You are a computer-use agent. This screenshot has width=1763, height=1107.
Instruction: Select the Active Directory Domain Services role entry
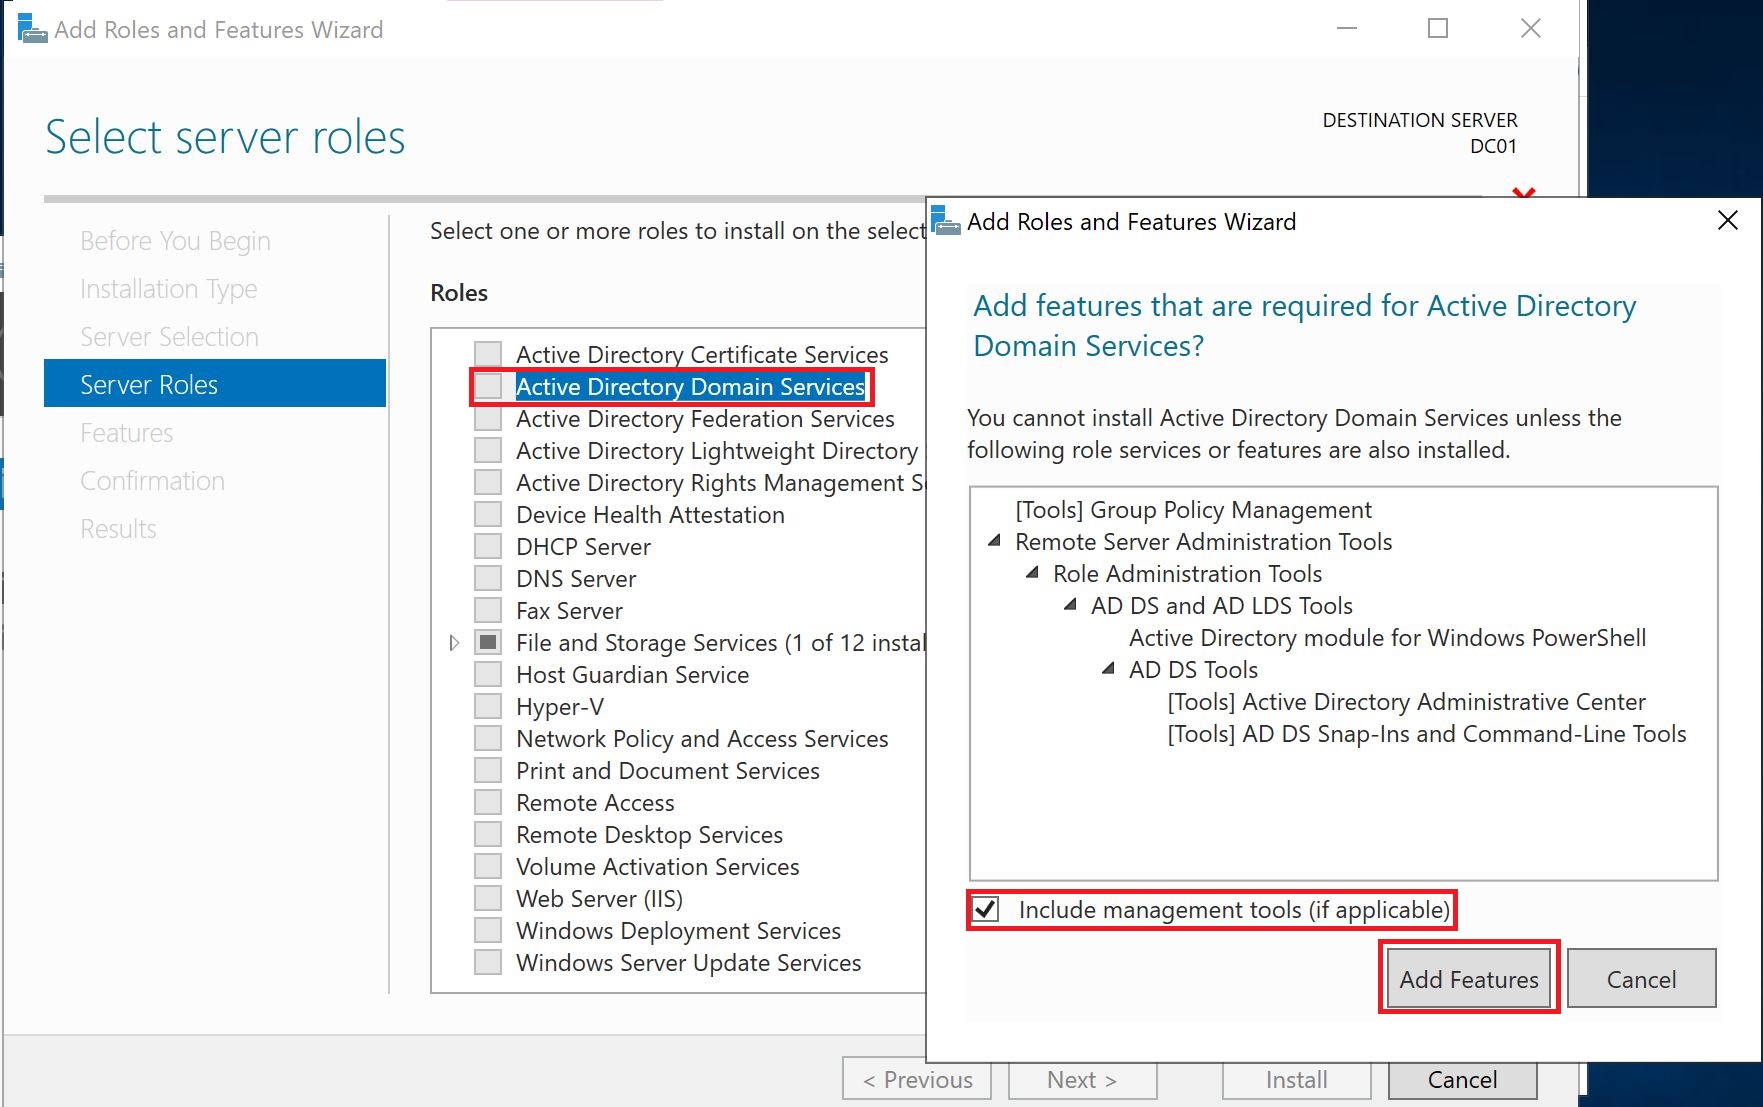pos(690,387)
